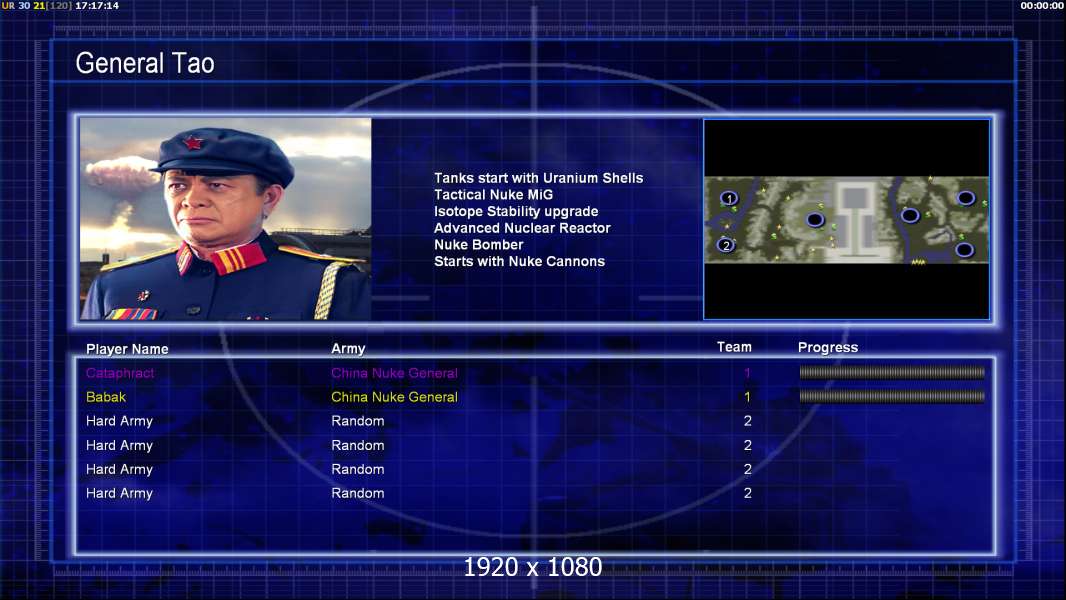Click the 'Progress' column header
The height and width of the screenshot is (600, 1066).
tap(828, 347)
